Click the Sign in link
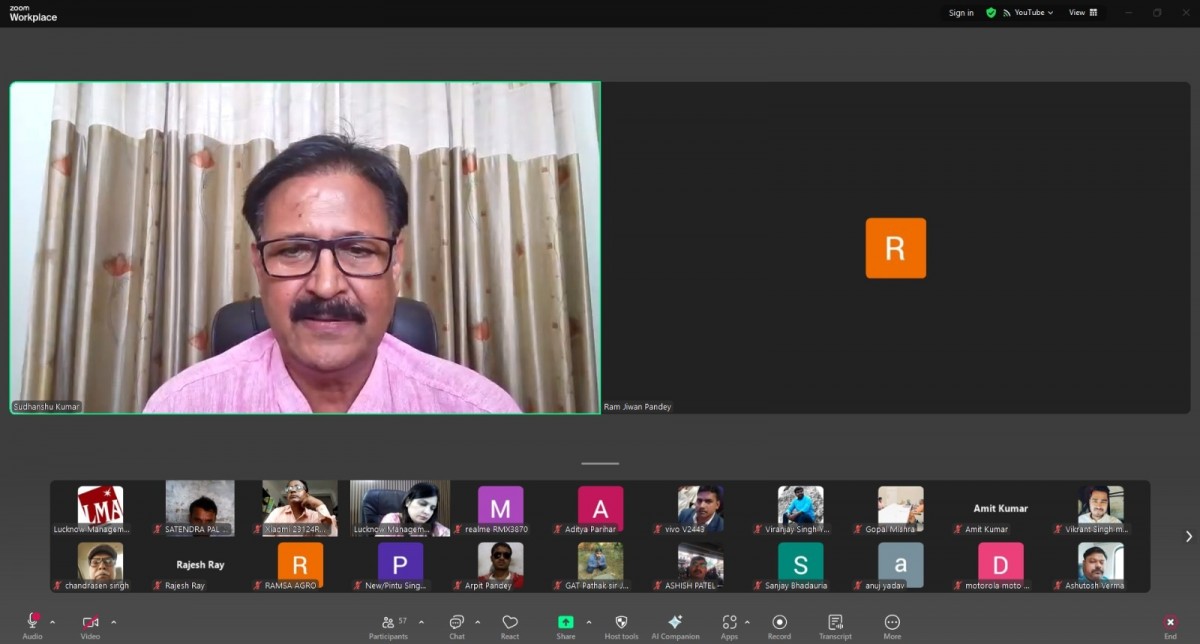 961,13
